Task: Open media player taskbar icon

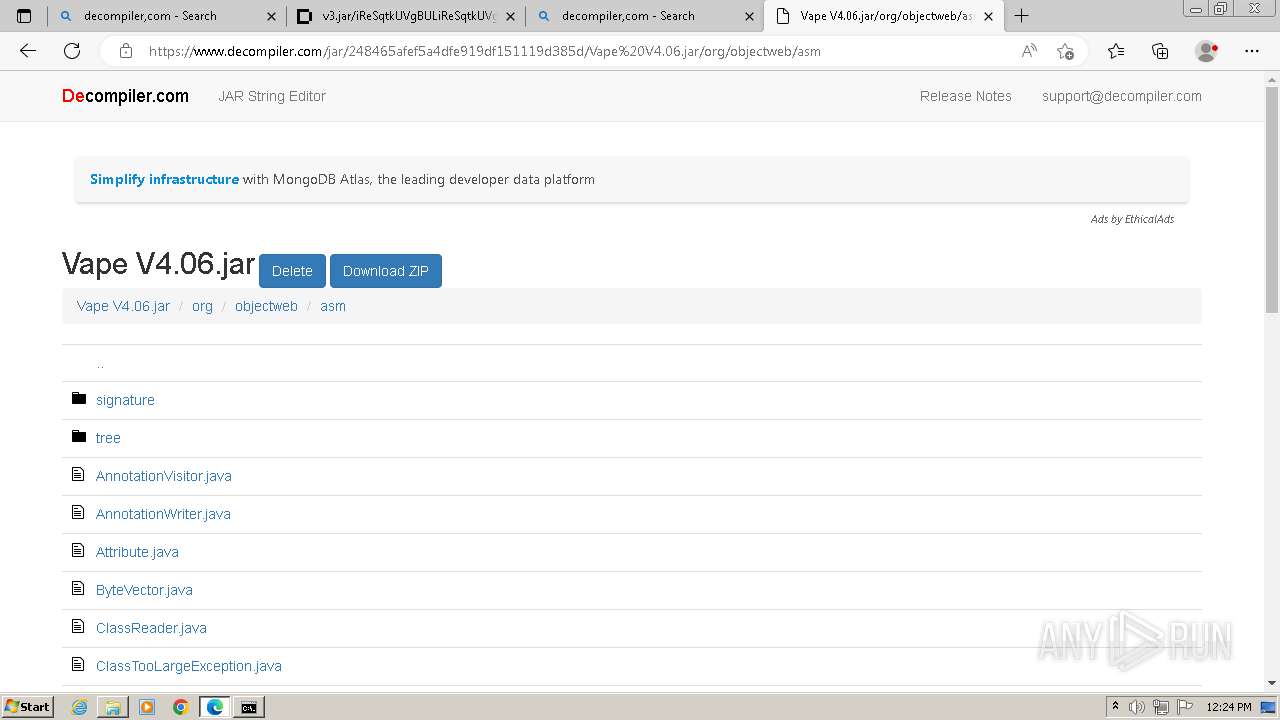Action: 147,707
